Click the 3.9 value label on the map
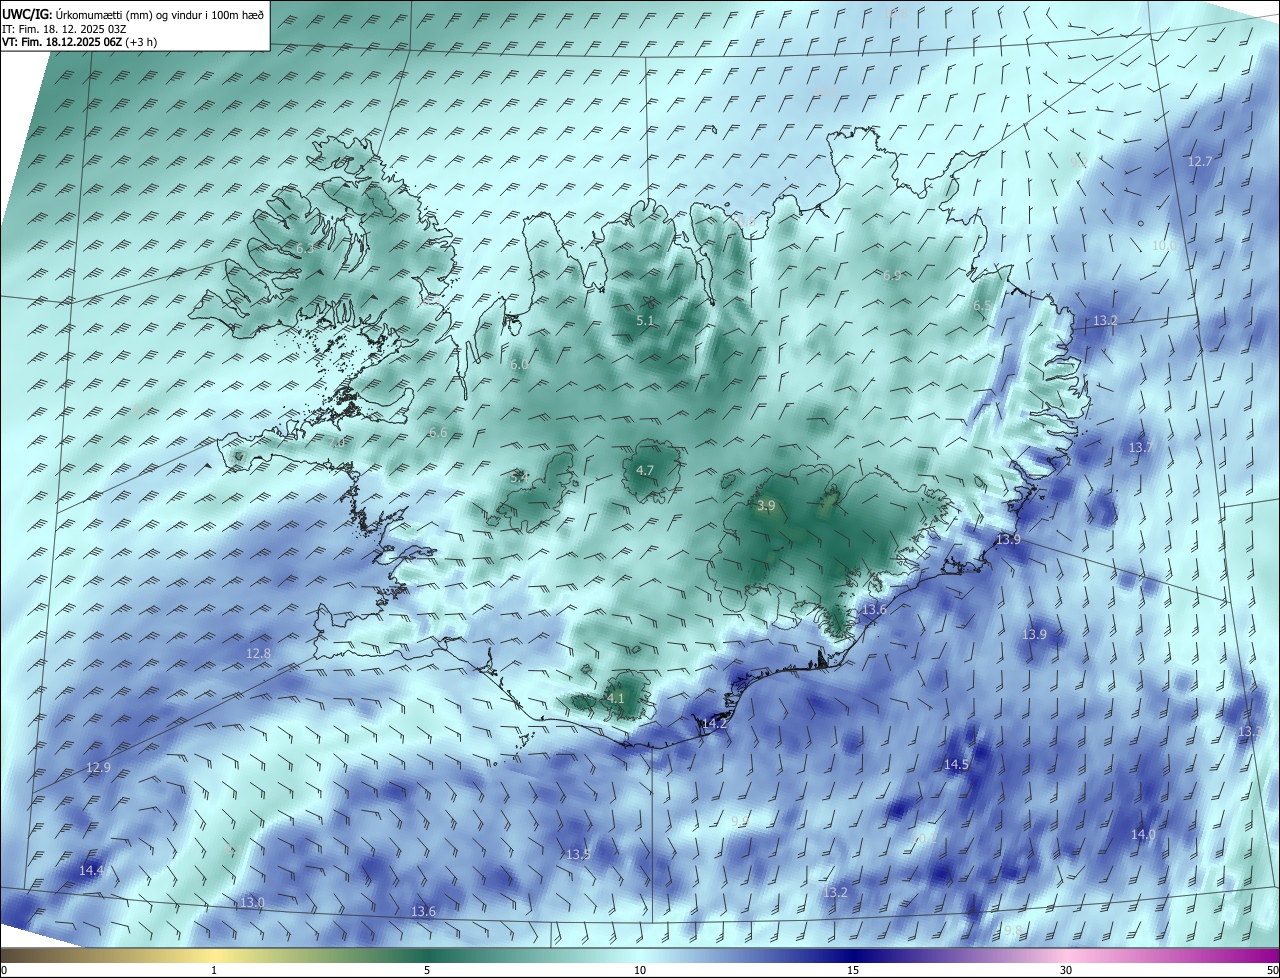The width and height of the screenshot is (1280, 978). coord(766,506)
